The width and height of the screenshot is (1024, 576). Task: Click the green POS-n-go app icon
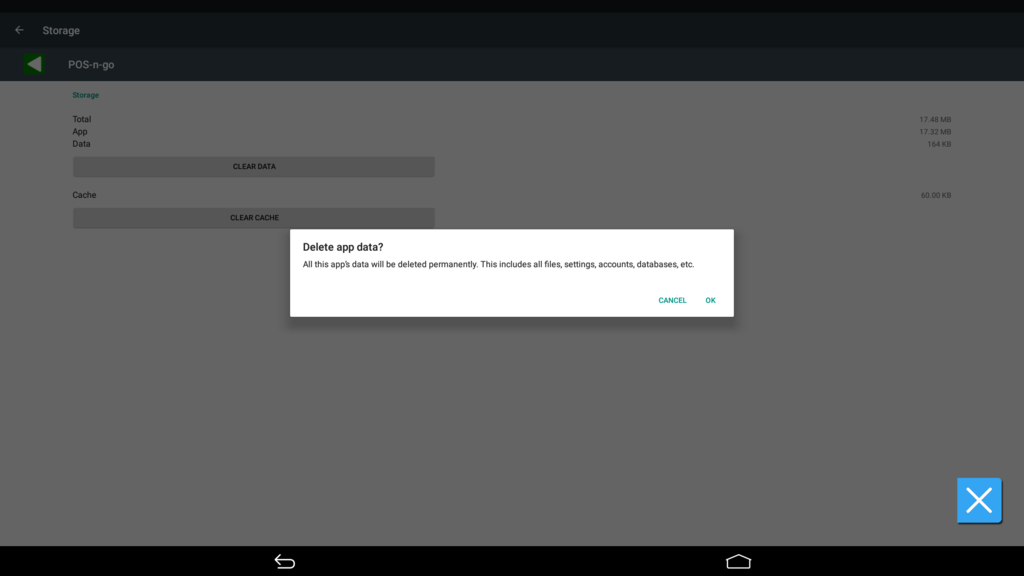pos(34,64)
